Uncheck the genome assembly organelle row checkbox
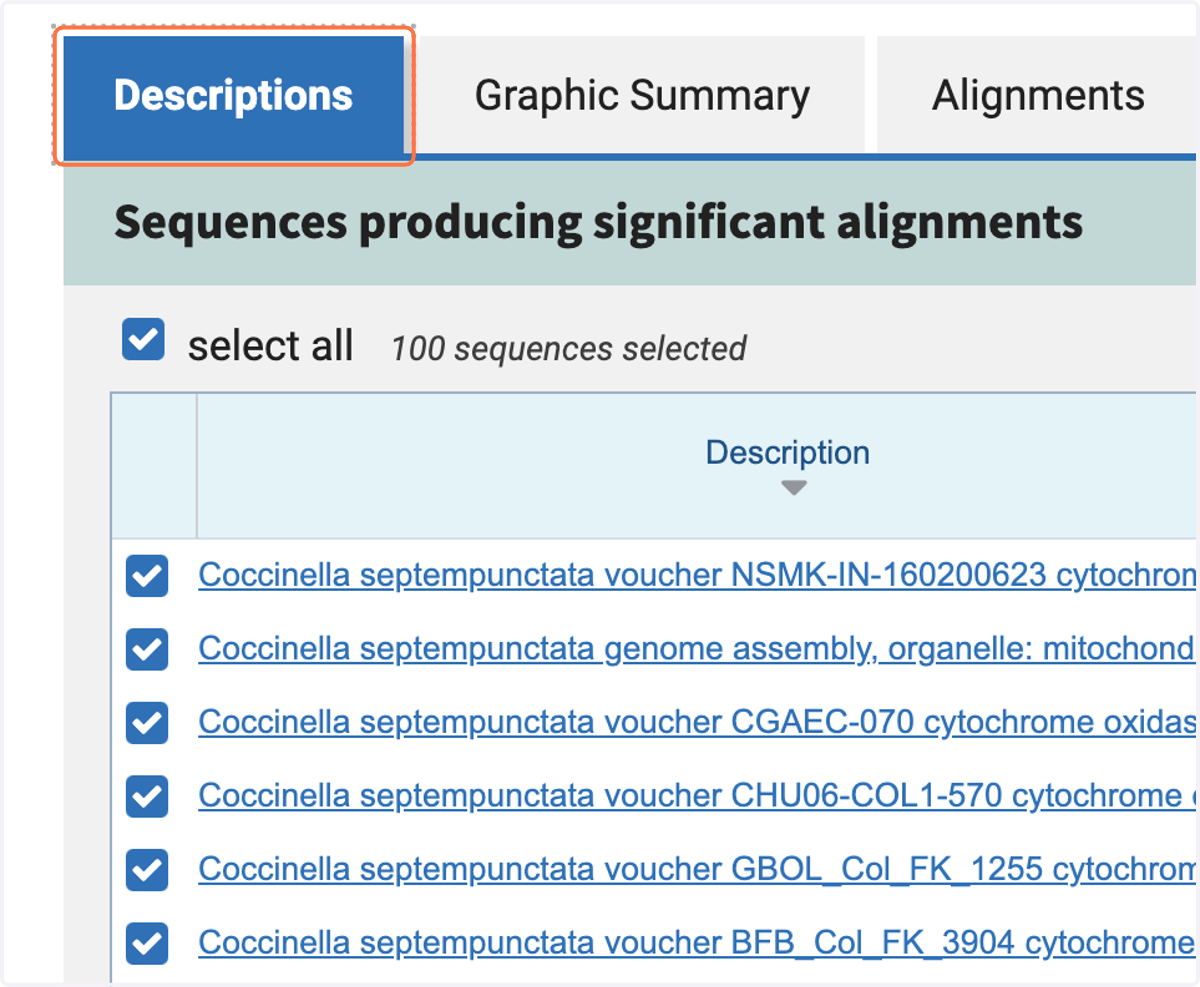This screenshot has width=1200, height=987. 147,650
